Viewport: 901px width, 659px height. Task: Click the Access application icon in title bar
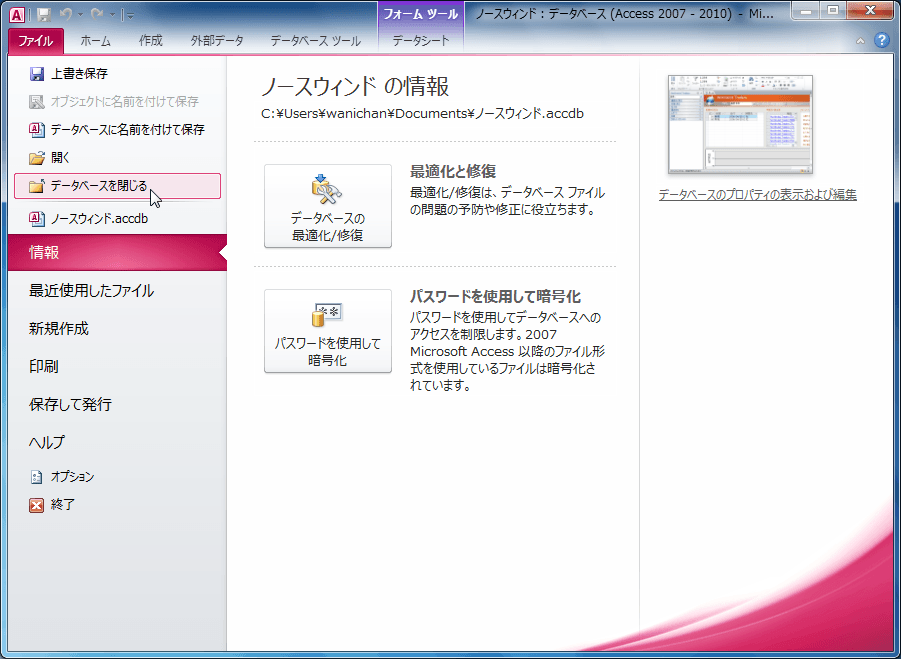point(17,14)
